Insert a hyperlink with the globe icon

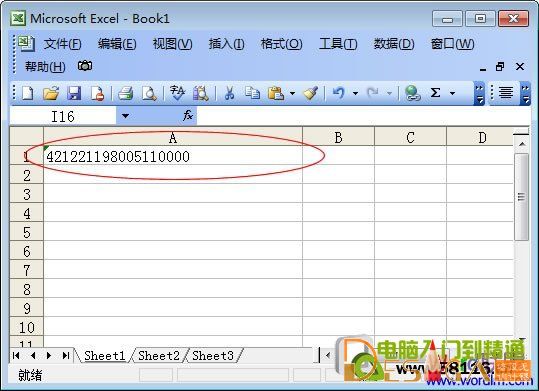pyautogui.click(x=412, y=93)
